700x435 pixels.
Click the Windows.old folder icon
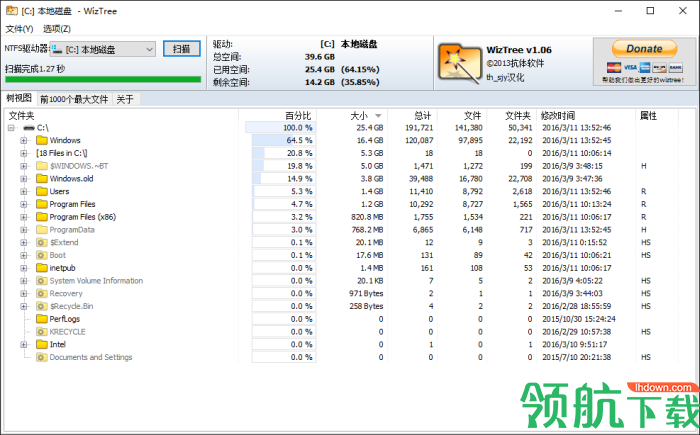[42, 179]
